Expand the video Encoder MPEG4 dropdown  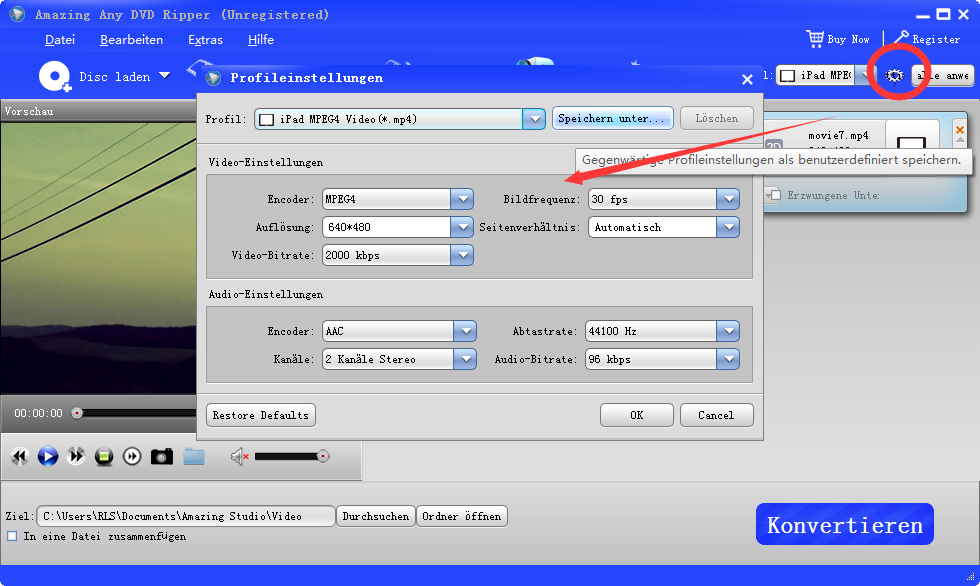(462, 199)
